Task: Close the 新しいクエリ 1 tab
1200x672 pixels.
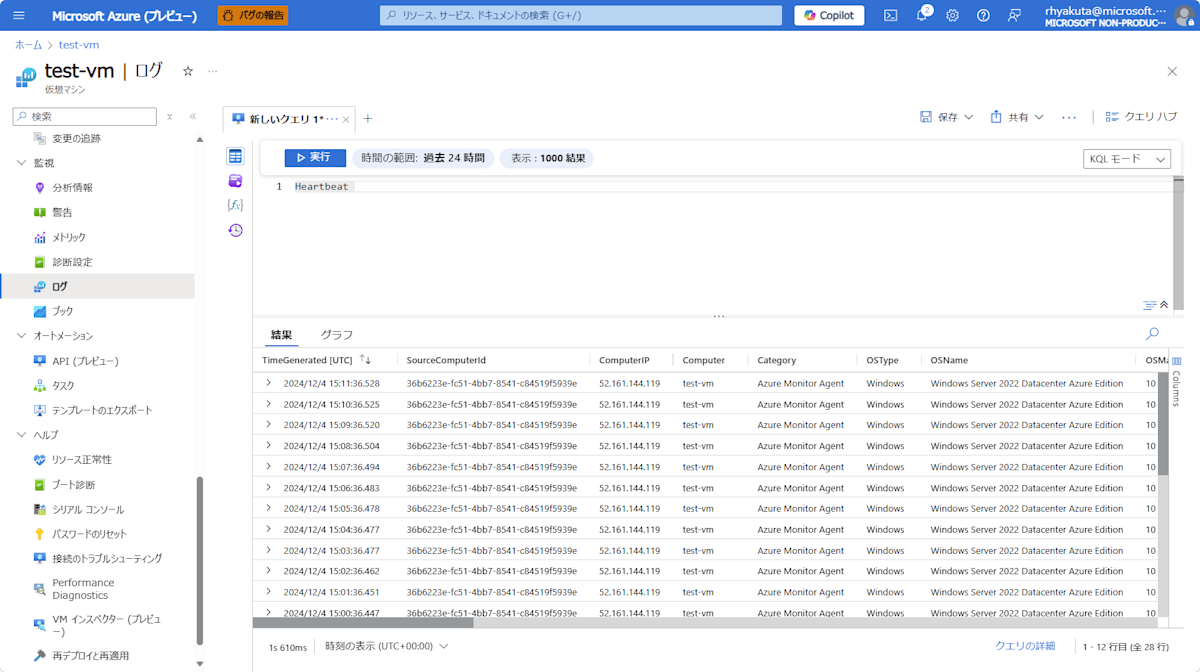Action: coord(346,119)
